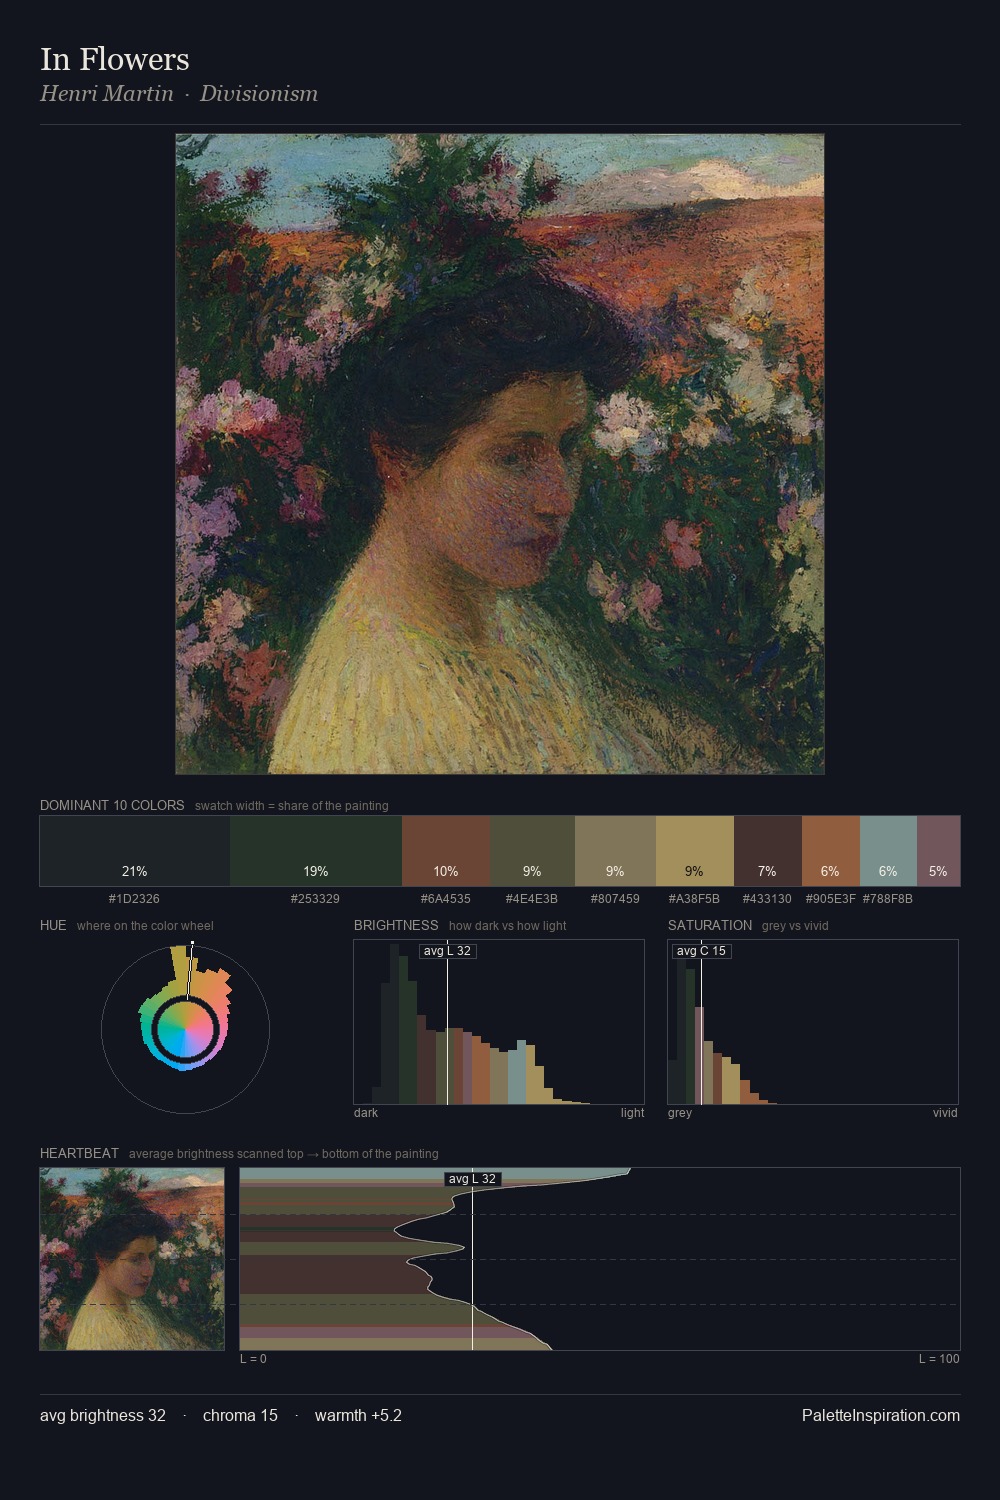Screen dimensions: 1000x1500
Task: Click the 'DOMINANT 10 COLORS' heading
Action: pyautogui.click(x=112, y=805)
